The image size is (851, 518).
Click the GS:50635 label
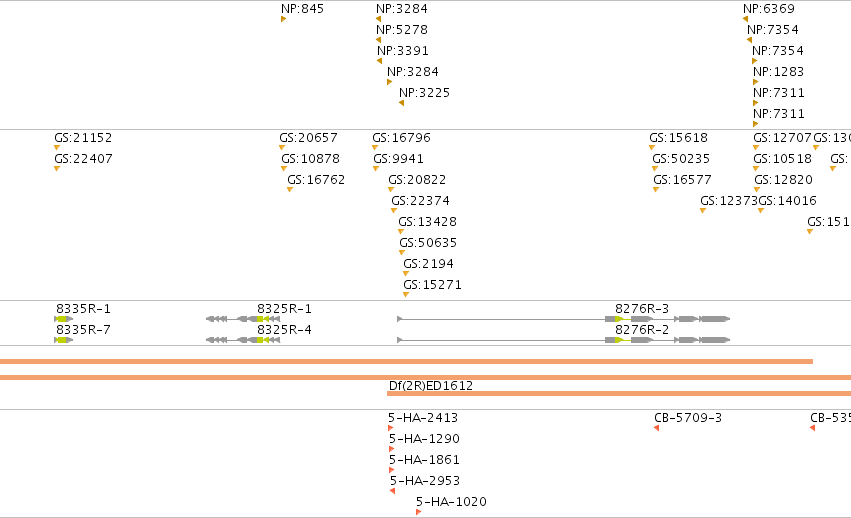tap(428, 242)
